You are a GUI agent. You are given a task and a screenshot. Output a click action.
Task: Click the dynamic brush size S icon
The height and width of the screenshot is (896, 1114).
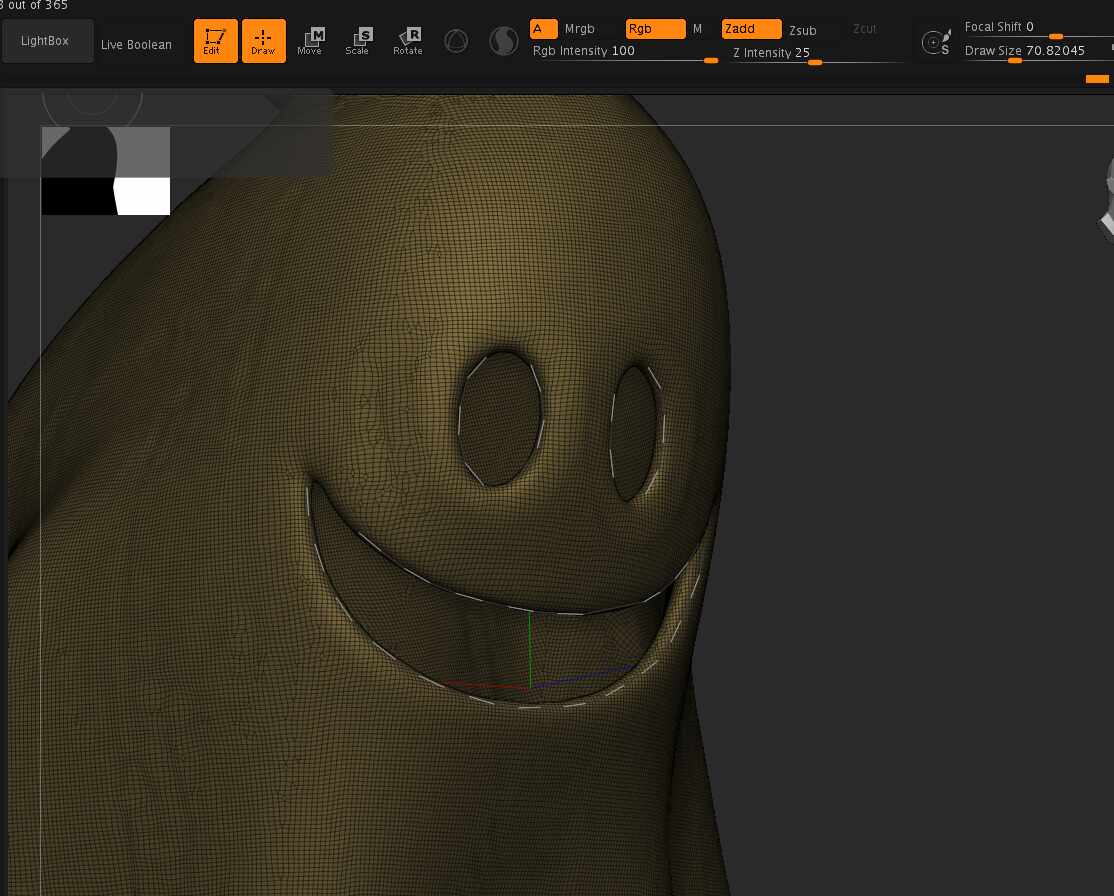936,42
